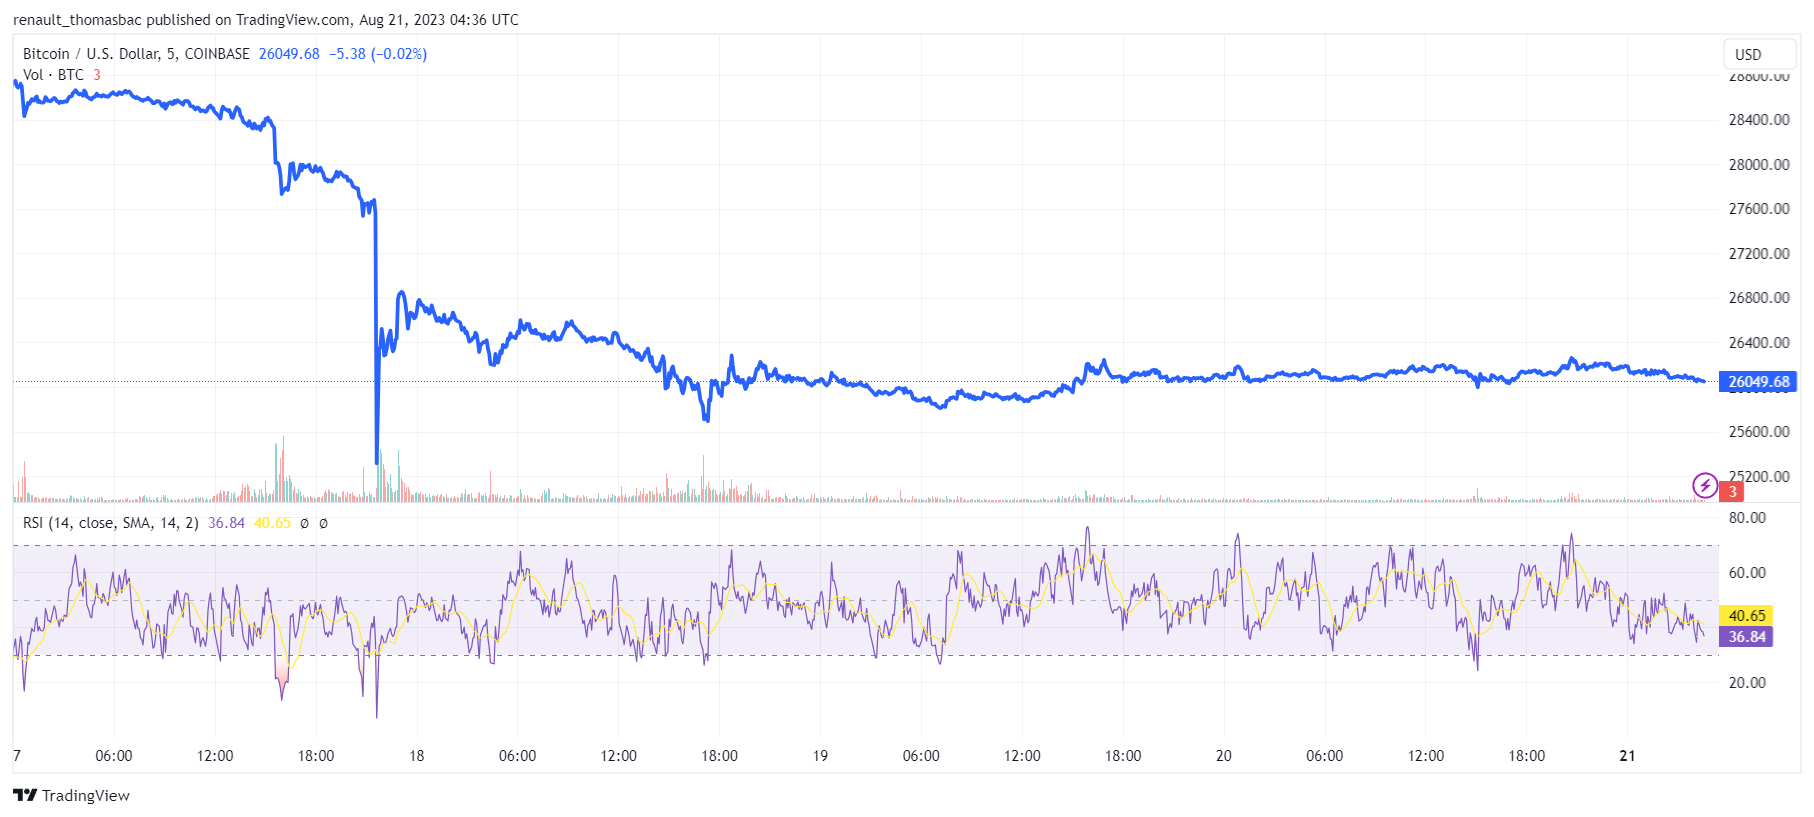
Task: Click the red volume value 3 in legend
Action: 97,75
